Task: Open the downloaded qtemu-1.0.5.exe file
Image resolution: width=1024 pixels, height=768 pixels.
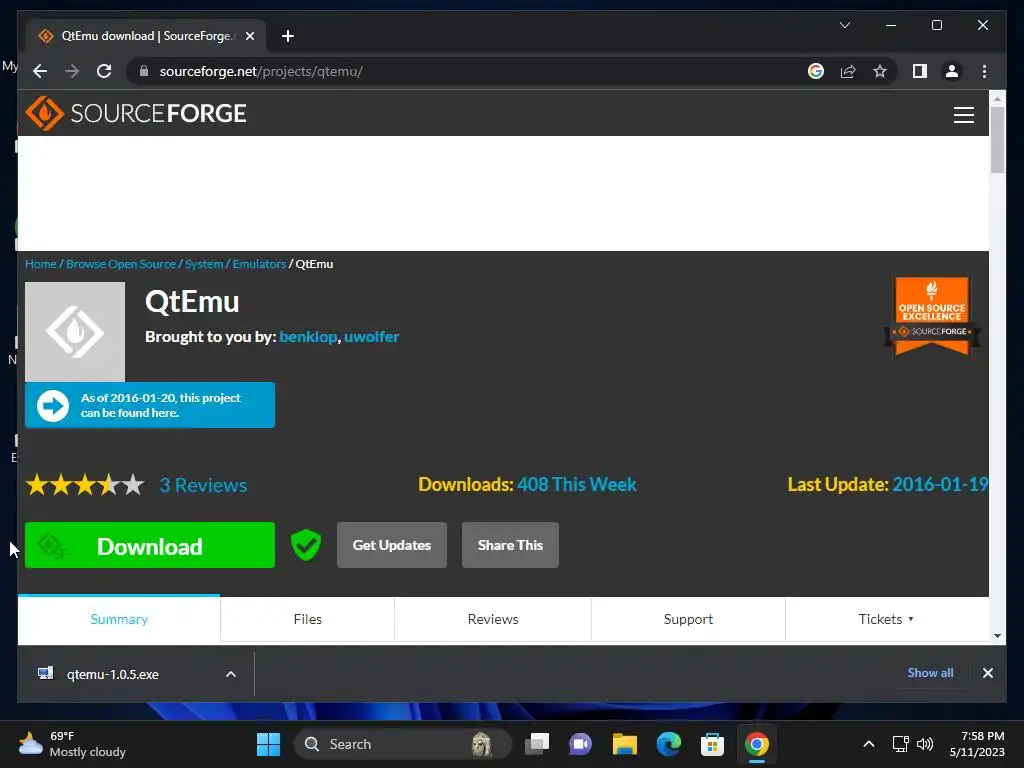Action: coord(112,675)
